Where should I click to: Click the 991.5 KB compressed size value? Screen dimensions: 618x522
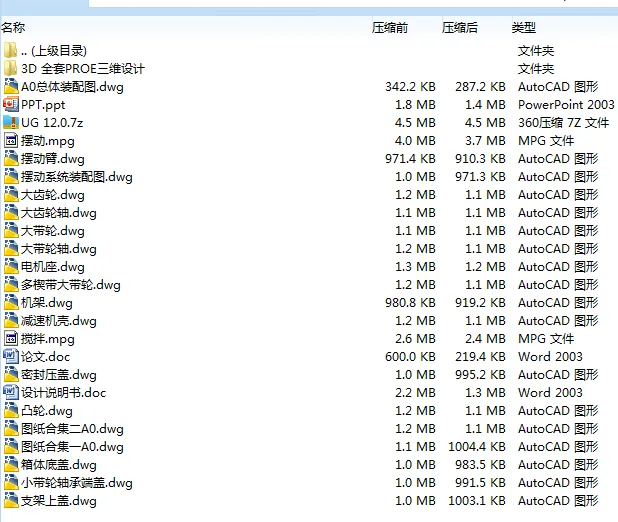pos(480,483)
